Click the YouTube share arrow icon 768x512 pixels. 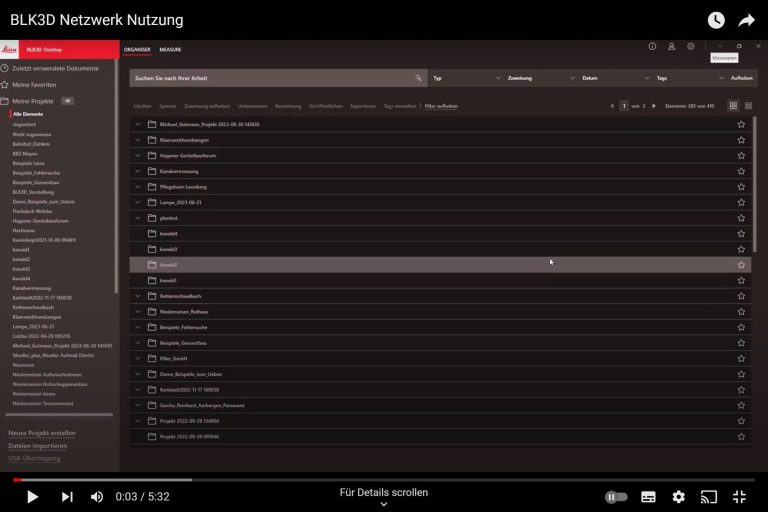pyautogui.click(x=746, y=20)
